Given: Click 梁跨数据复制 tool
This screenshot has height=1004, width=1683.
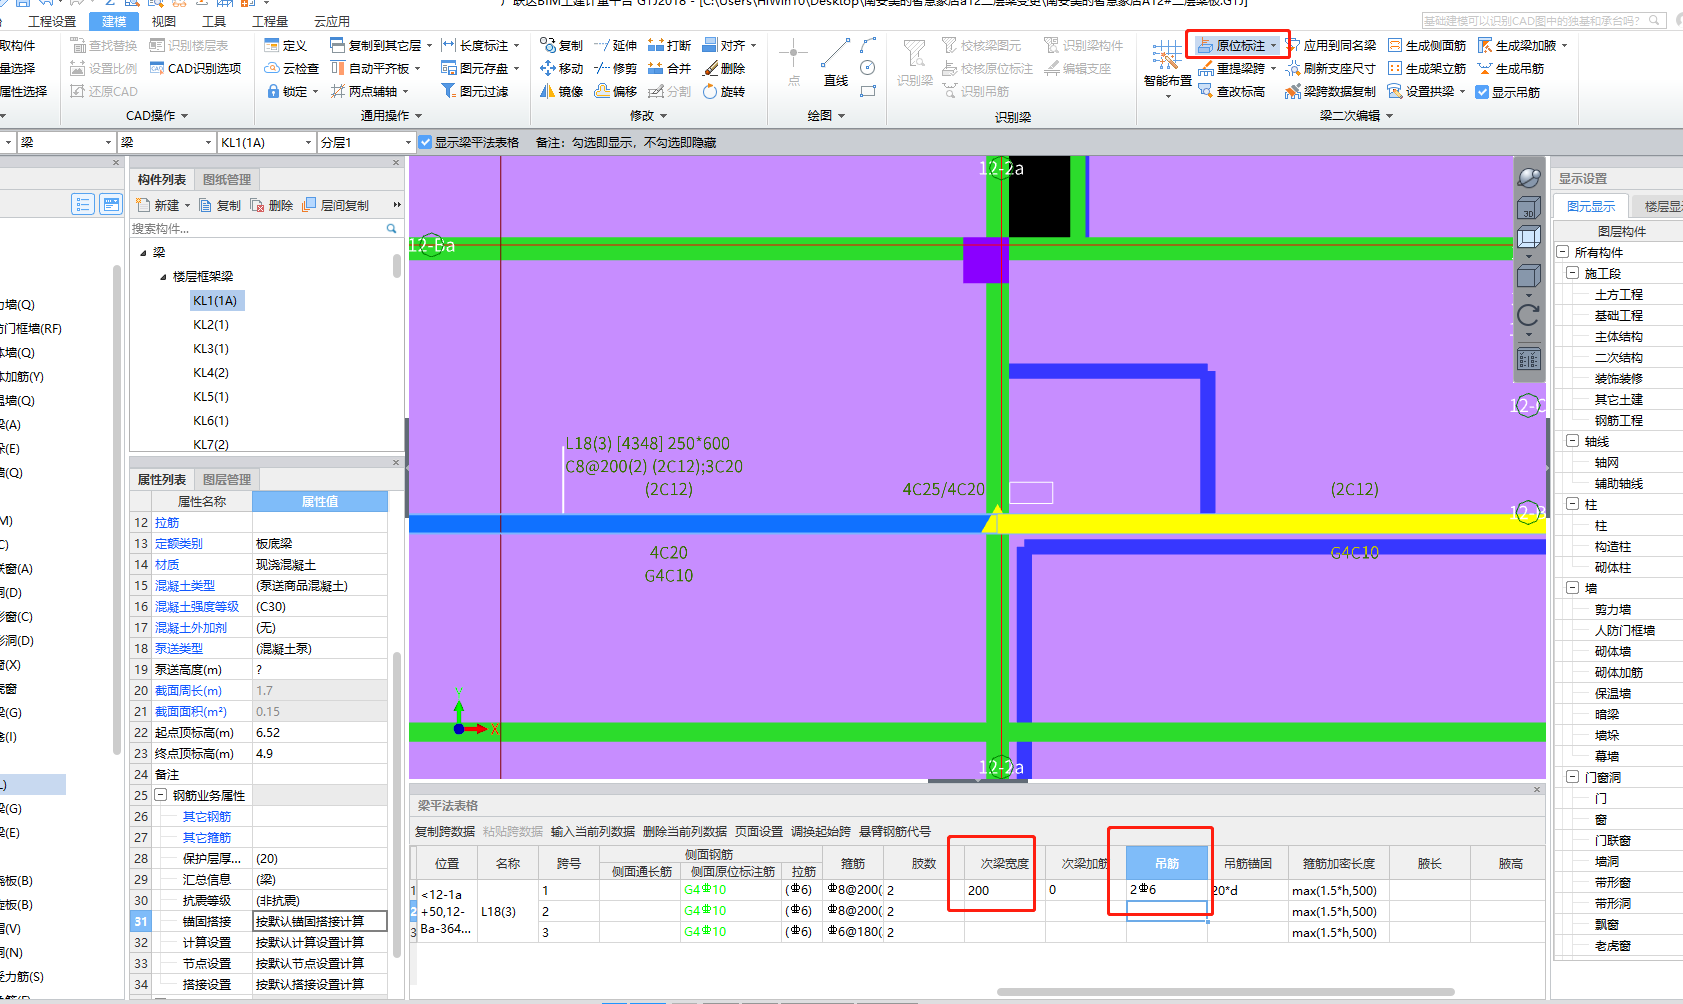Looking at the screenshot, I should coord(1331,91).
